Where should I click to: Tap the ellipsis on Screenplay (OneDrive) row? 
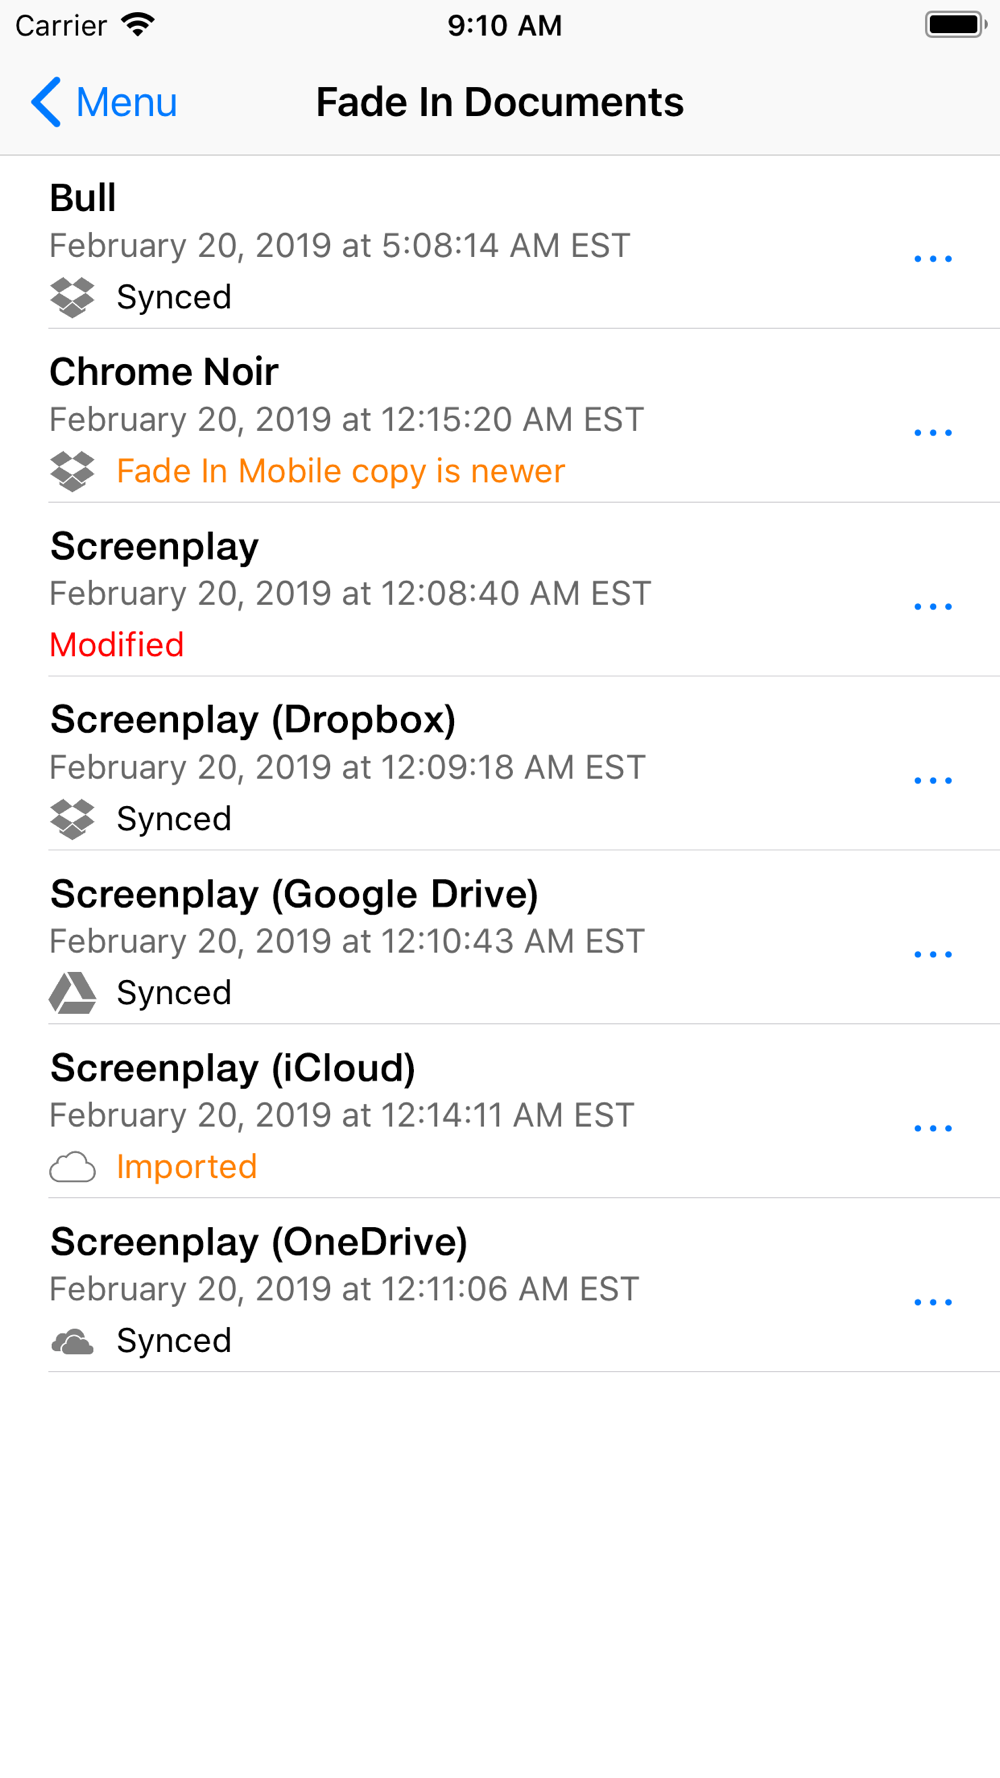[933, 1303]
